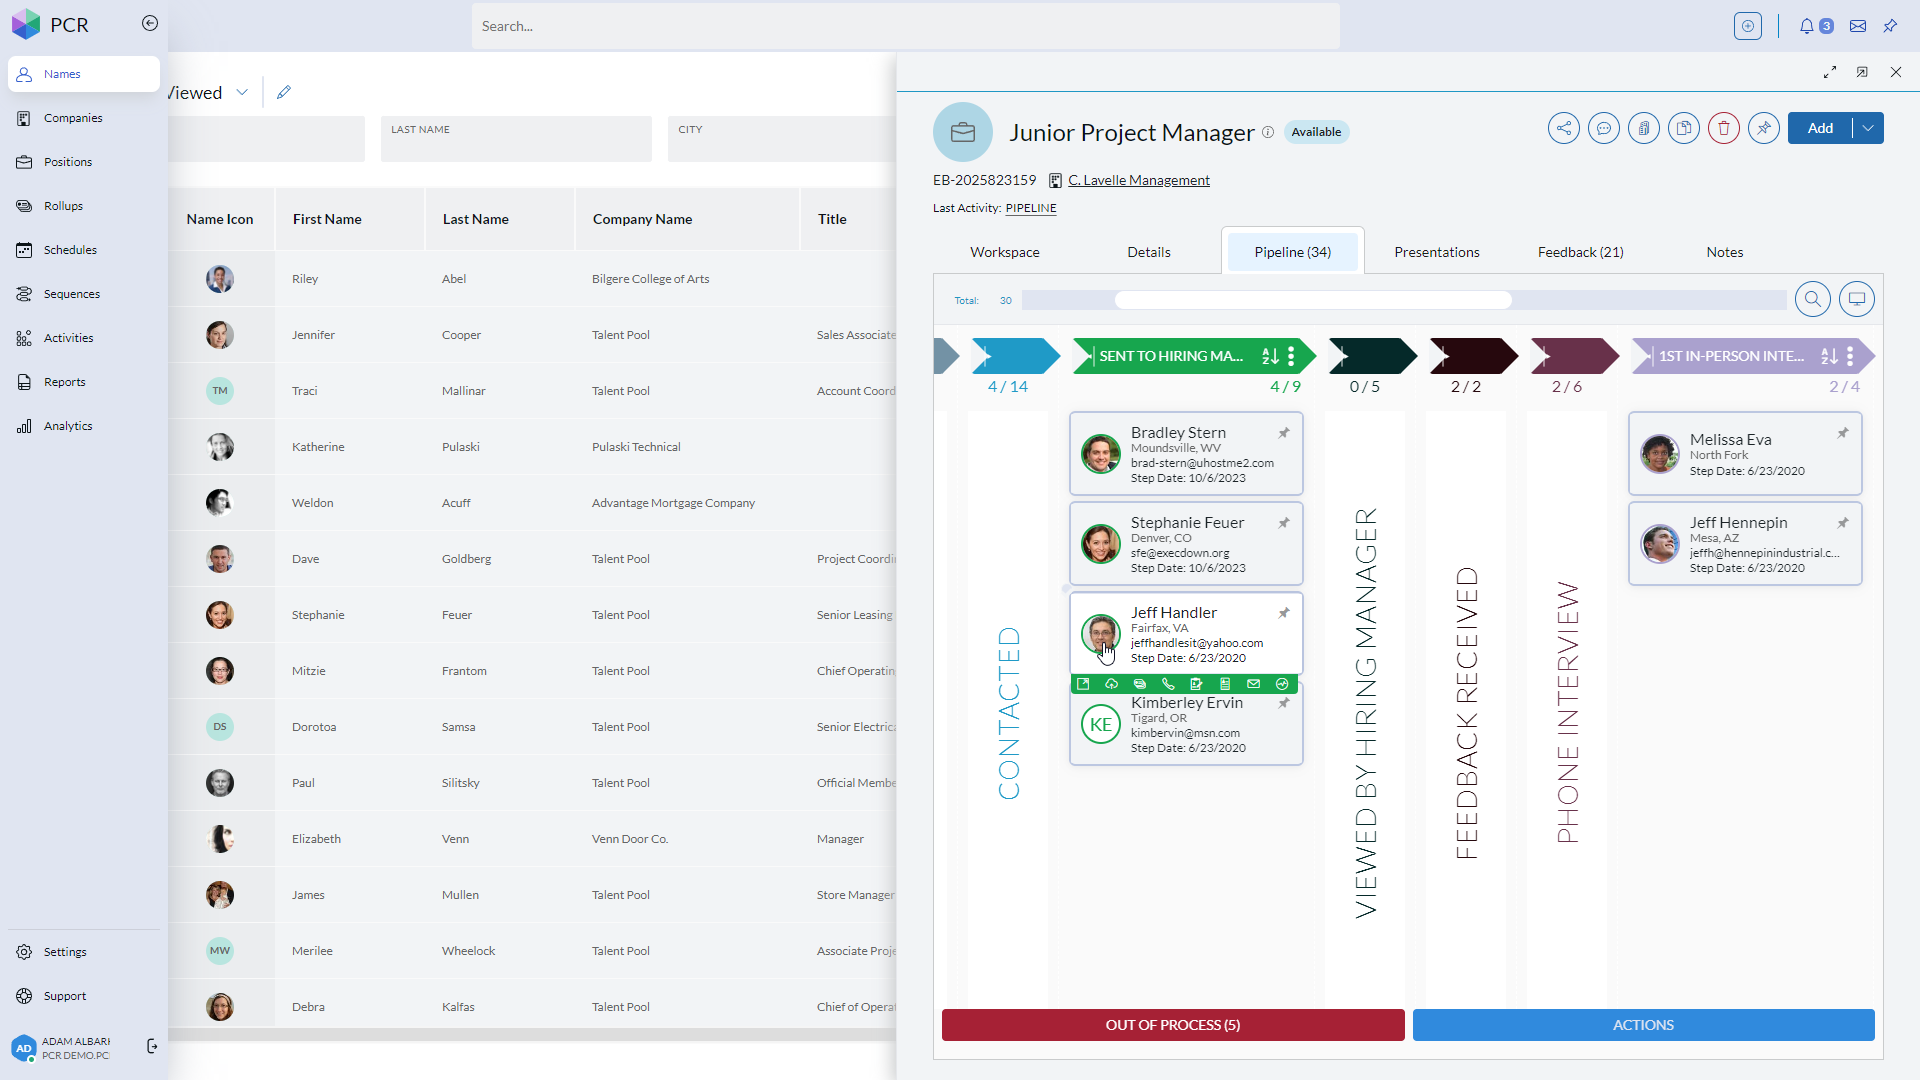Open the Viewed list dropdown chevron
The width and height of the screenshot is (1920, 1080).
242,92
